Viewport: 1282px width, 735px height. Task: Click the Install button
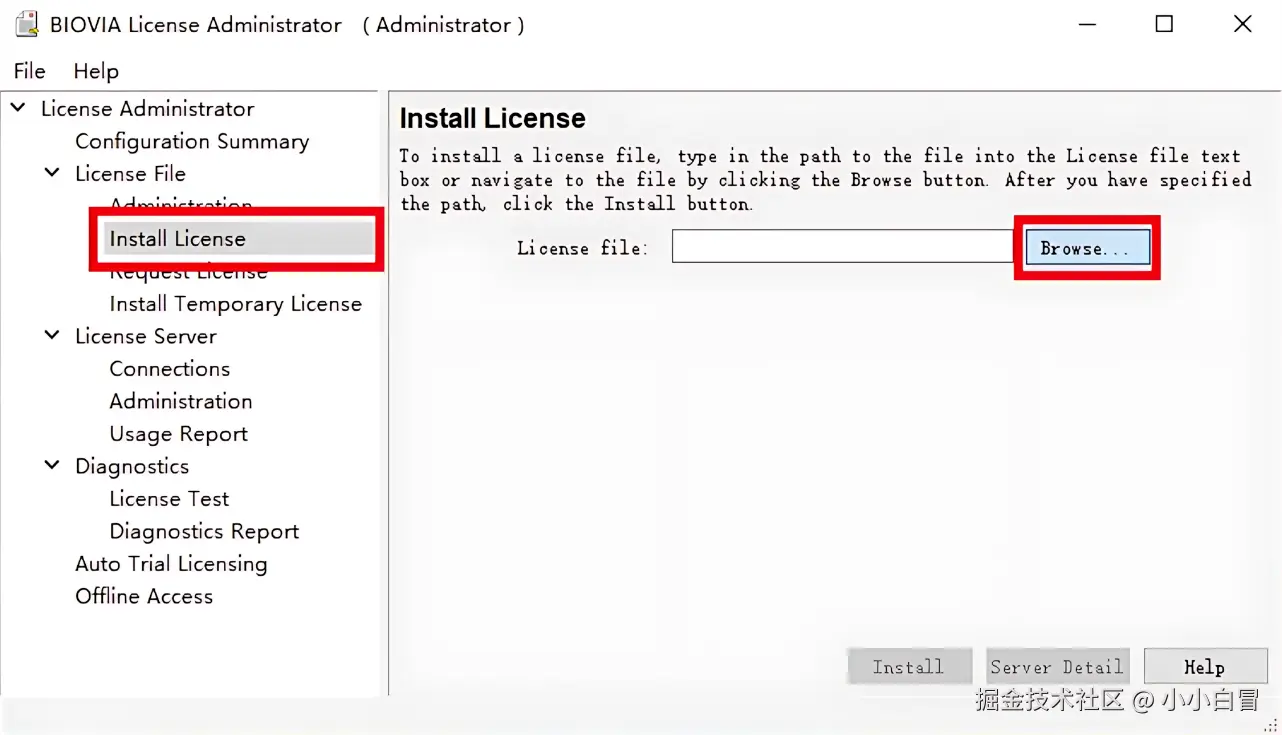[909, 666]
